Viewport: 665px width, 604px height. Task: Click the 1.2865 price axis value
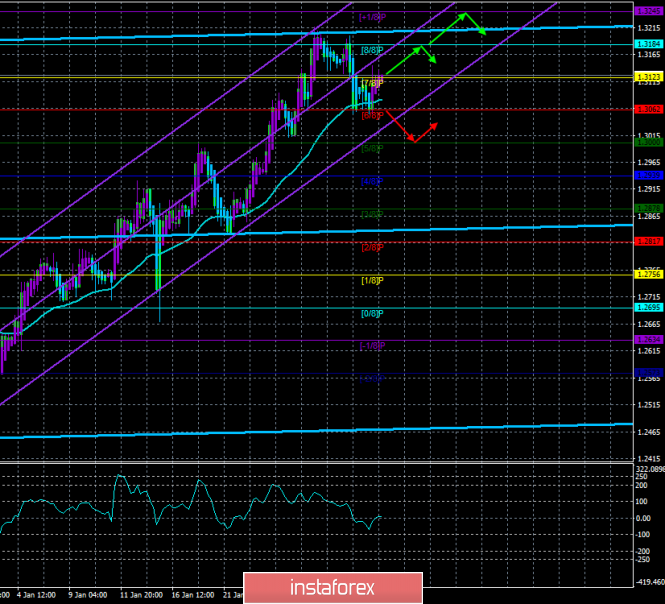[x=649, y=216]
